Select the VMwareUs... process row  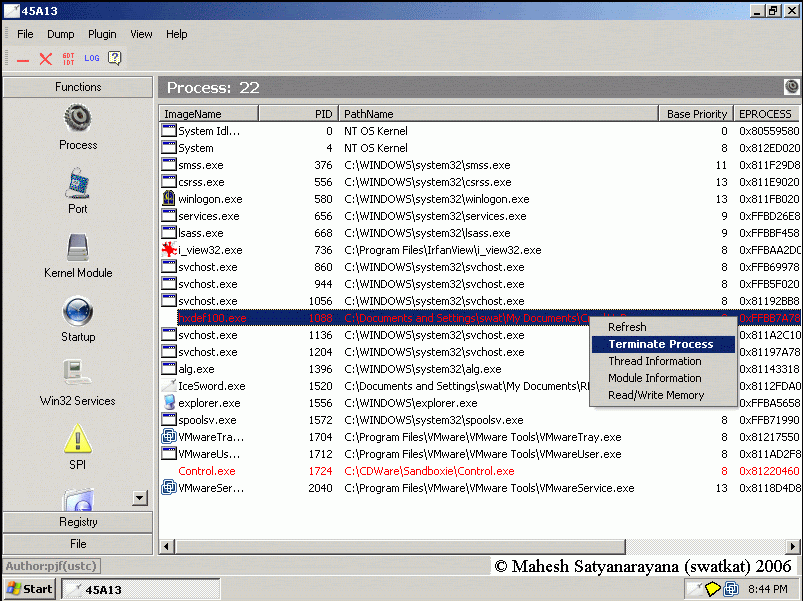(x=480, y=454)
